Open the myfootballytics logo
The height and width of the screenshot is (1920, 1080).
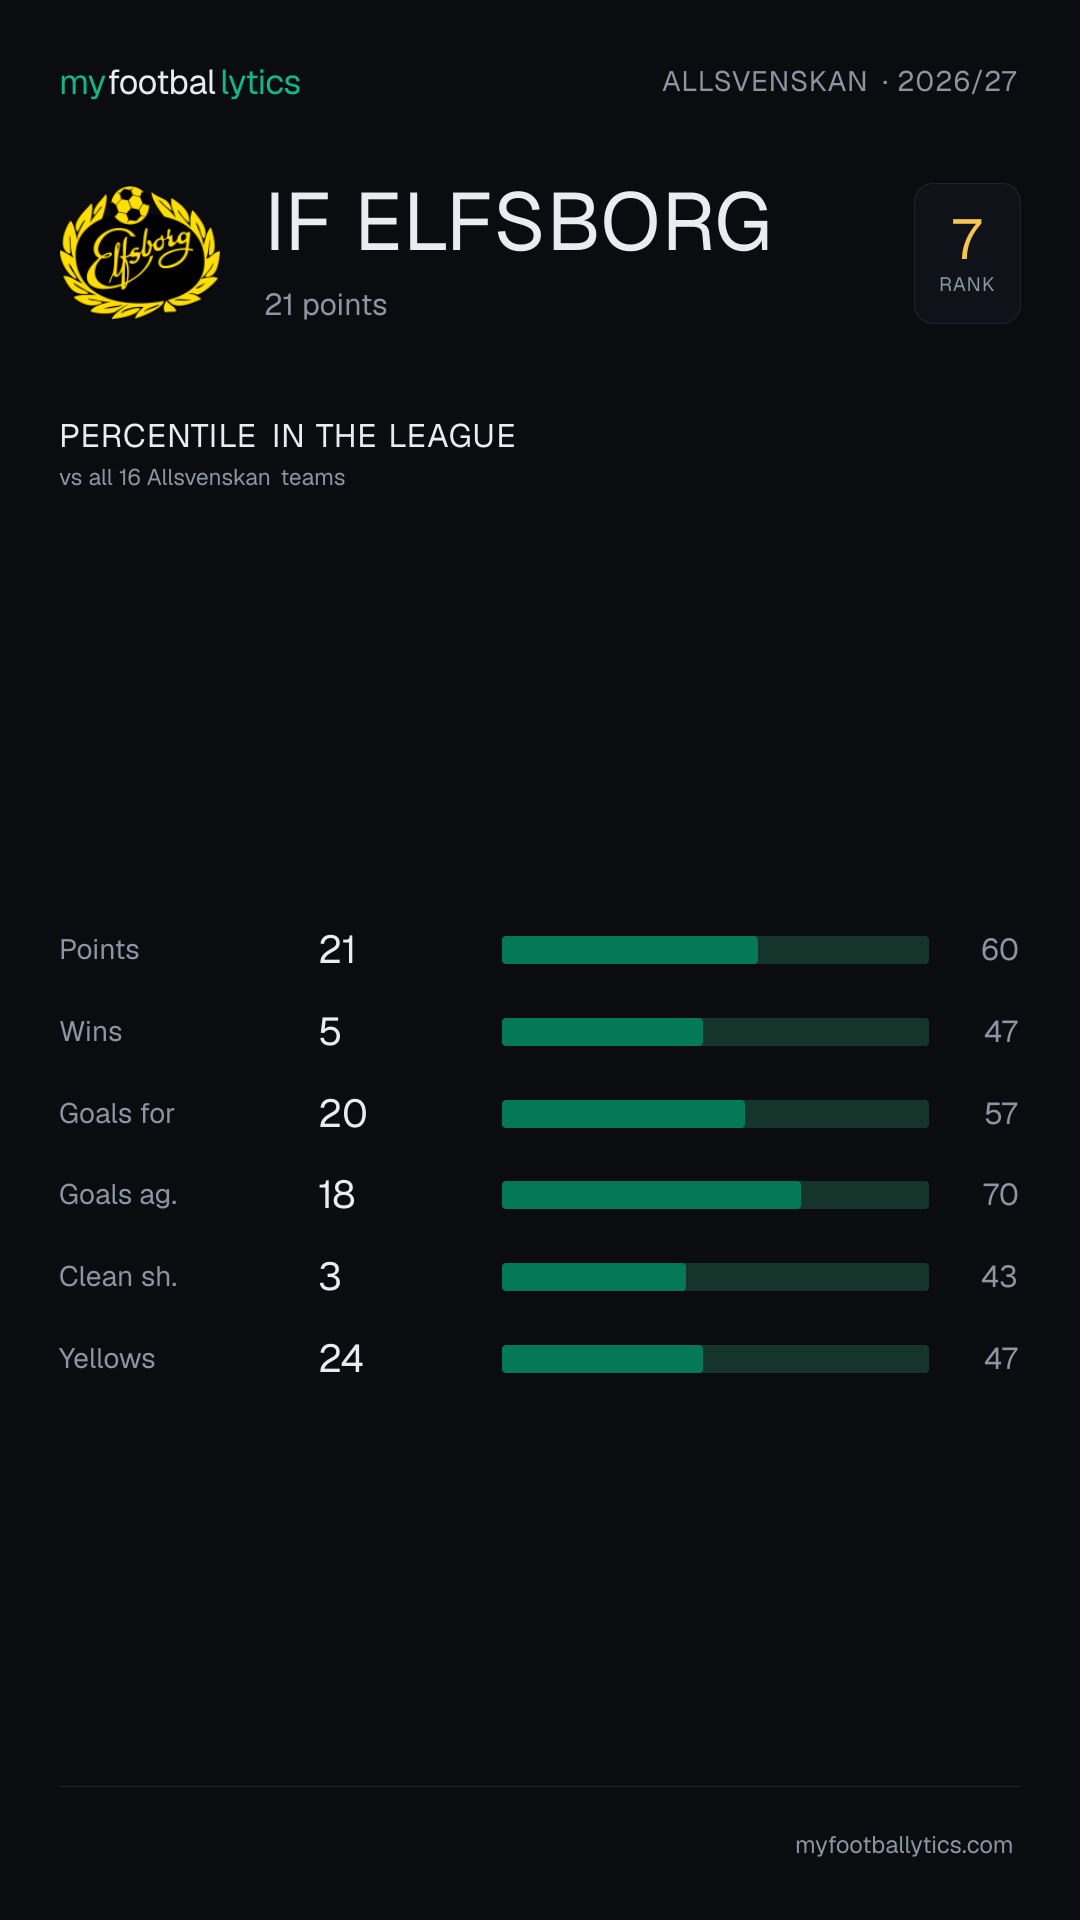[180, 83]
